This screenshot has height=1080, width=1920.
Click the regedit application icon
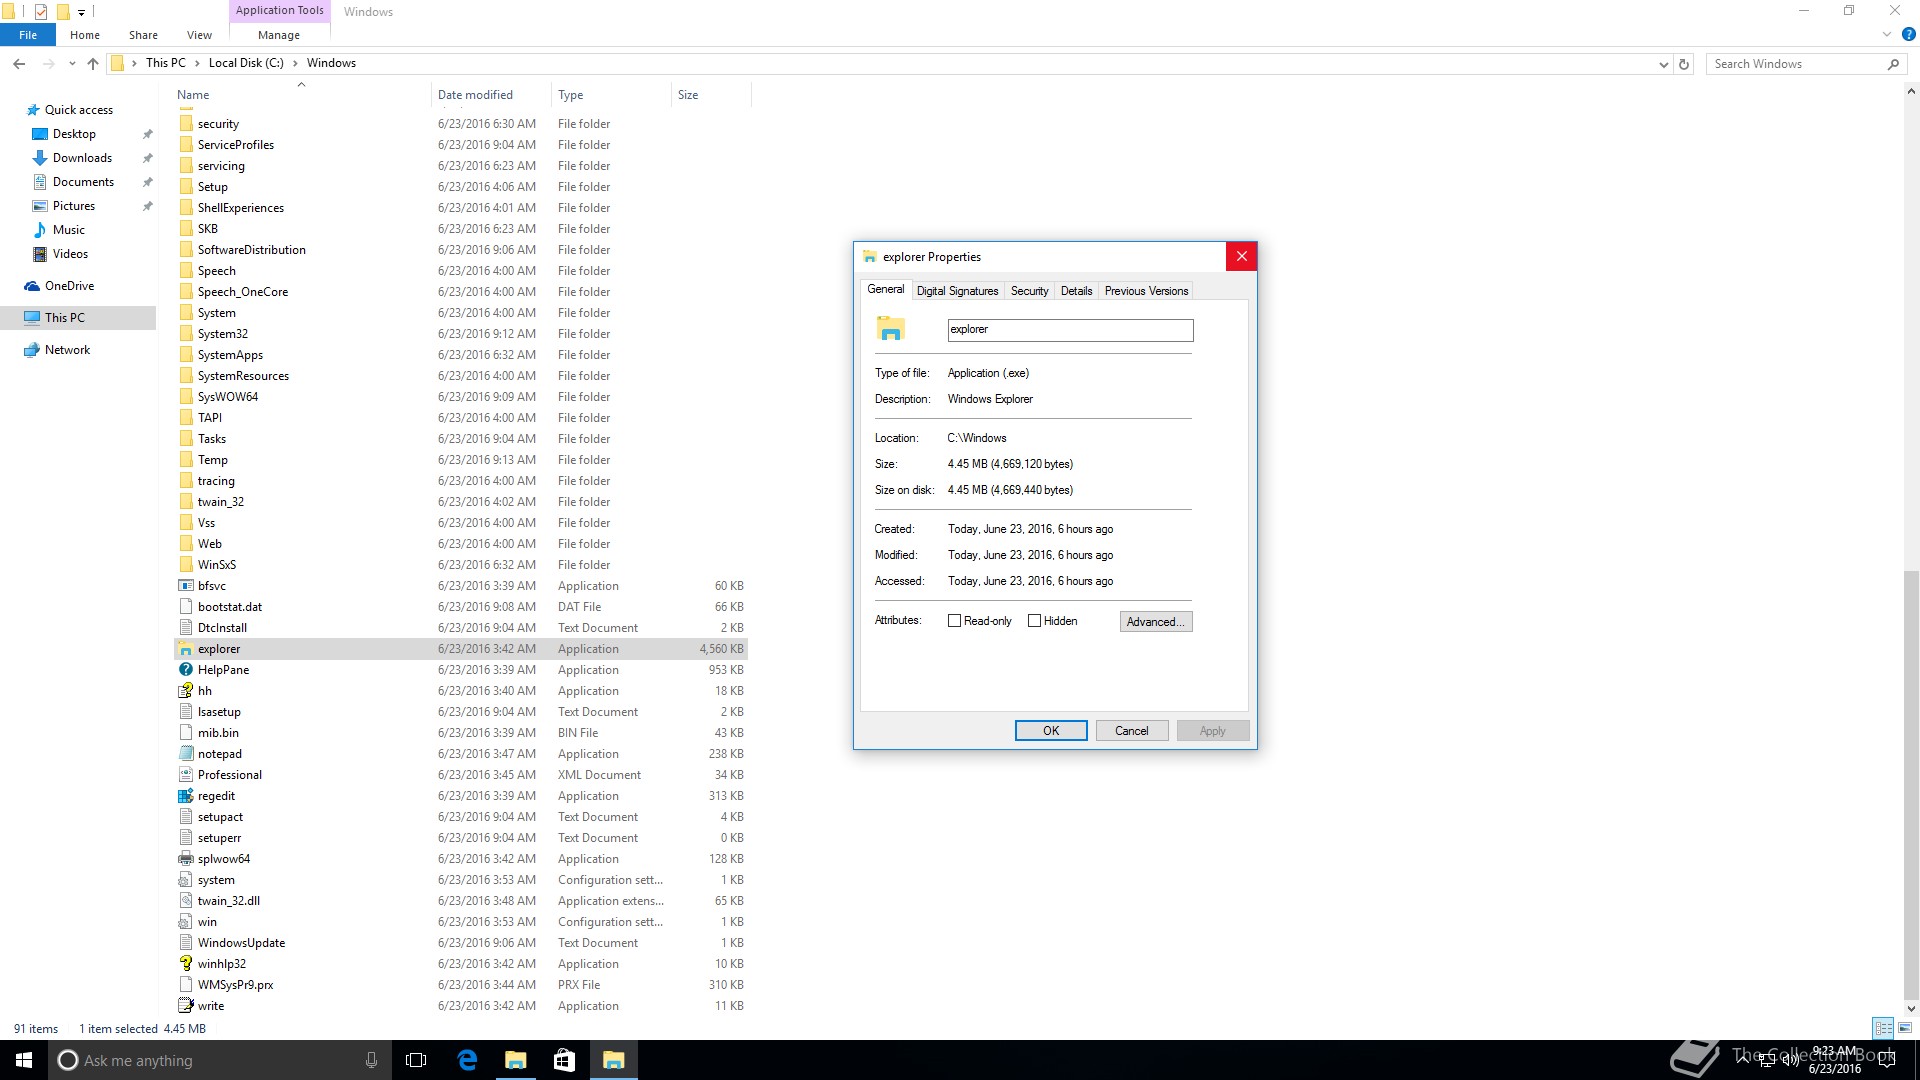point(185,796)
